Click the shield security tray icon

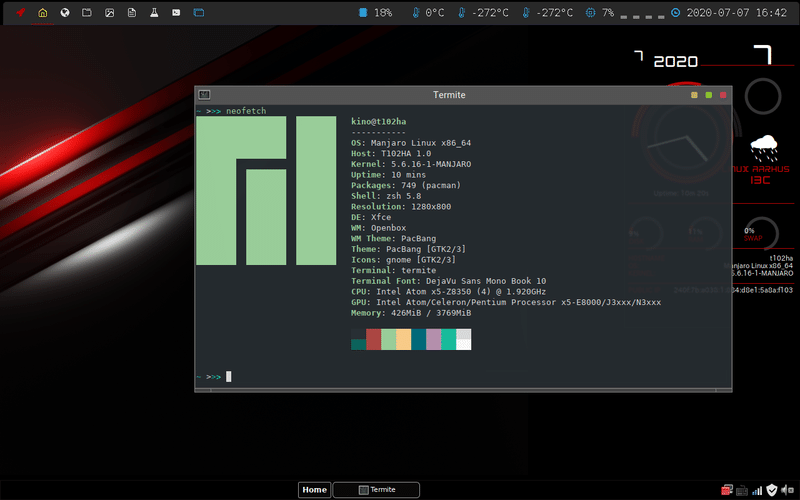(772, 490)
